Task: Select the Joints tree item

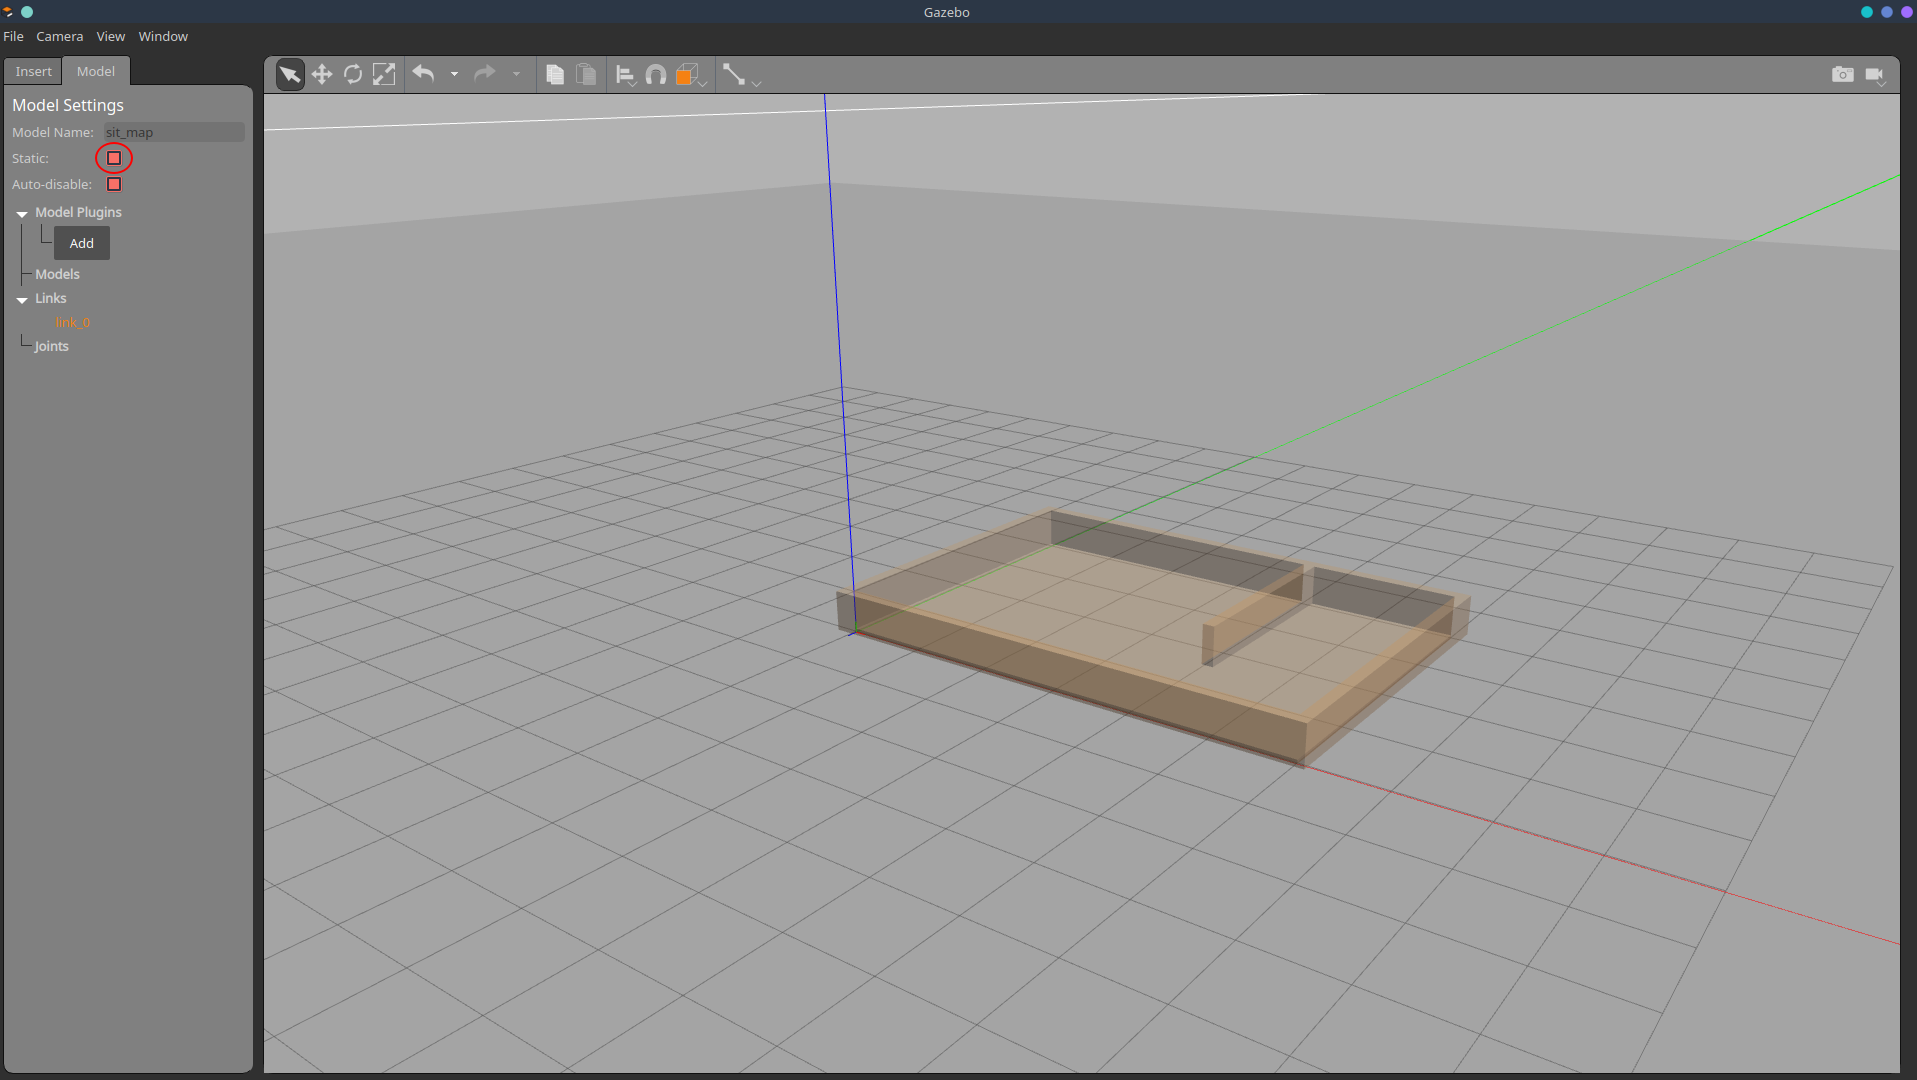Action: 52,346
